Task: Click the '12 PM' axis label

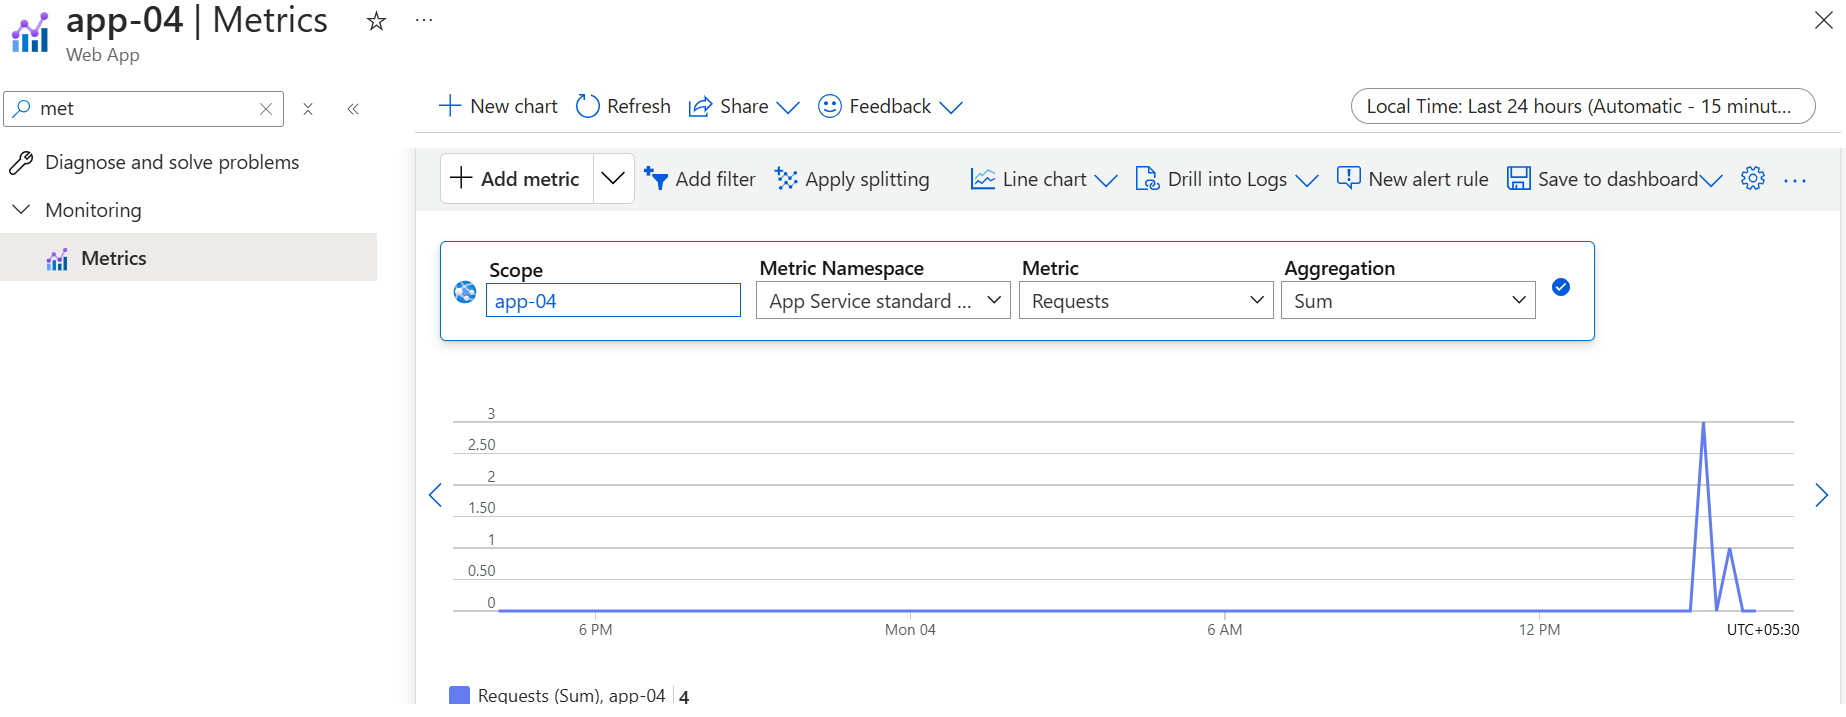Action: click(1539, 630)
